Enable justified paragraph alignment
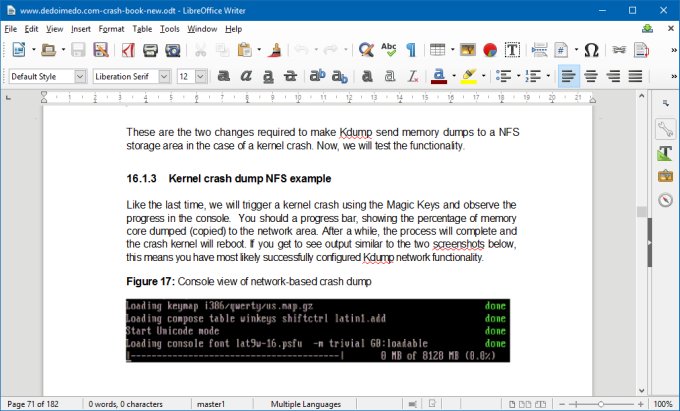The height and width of the screenshot is (411, 680). pyautogui.click(x=637, y=76)
